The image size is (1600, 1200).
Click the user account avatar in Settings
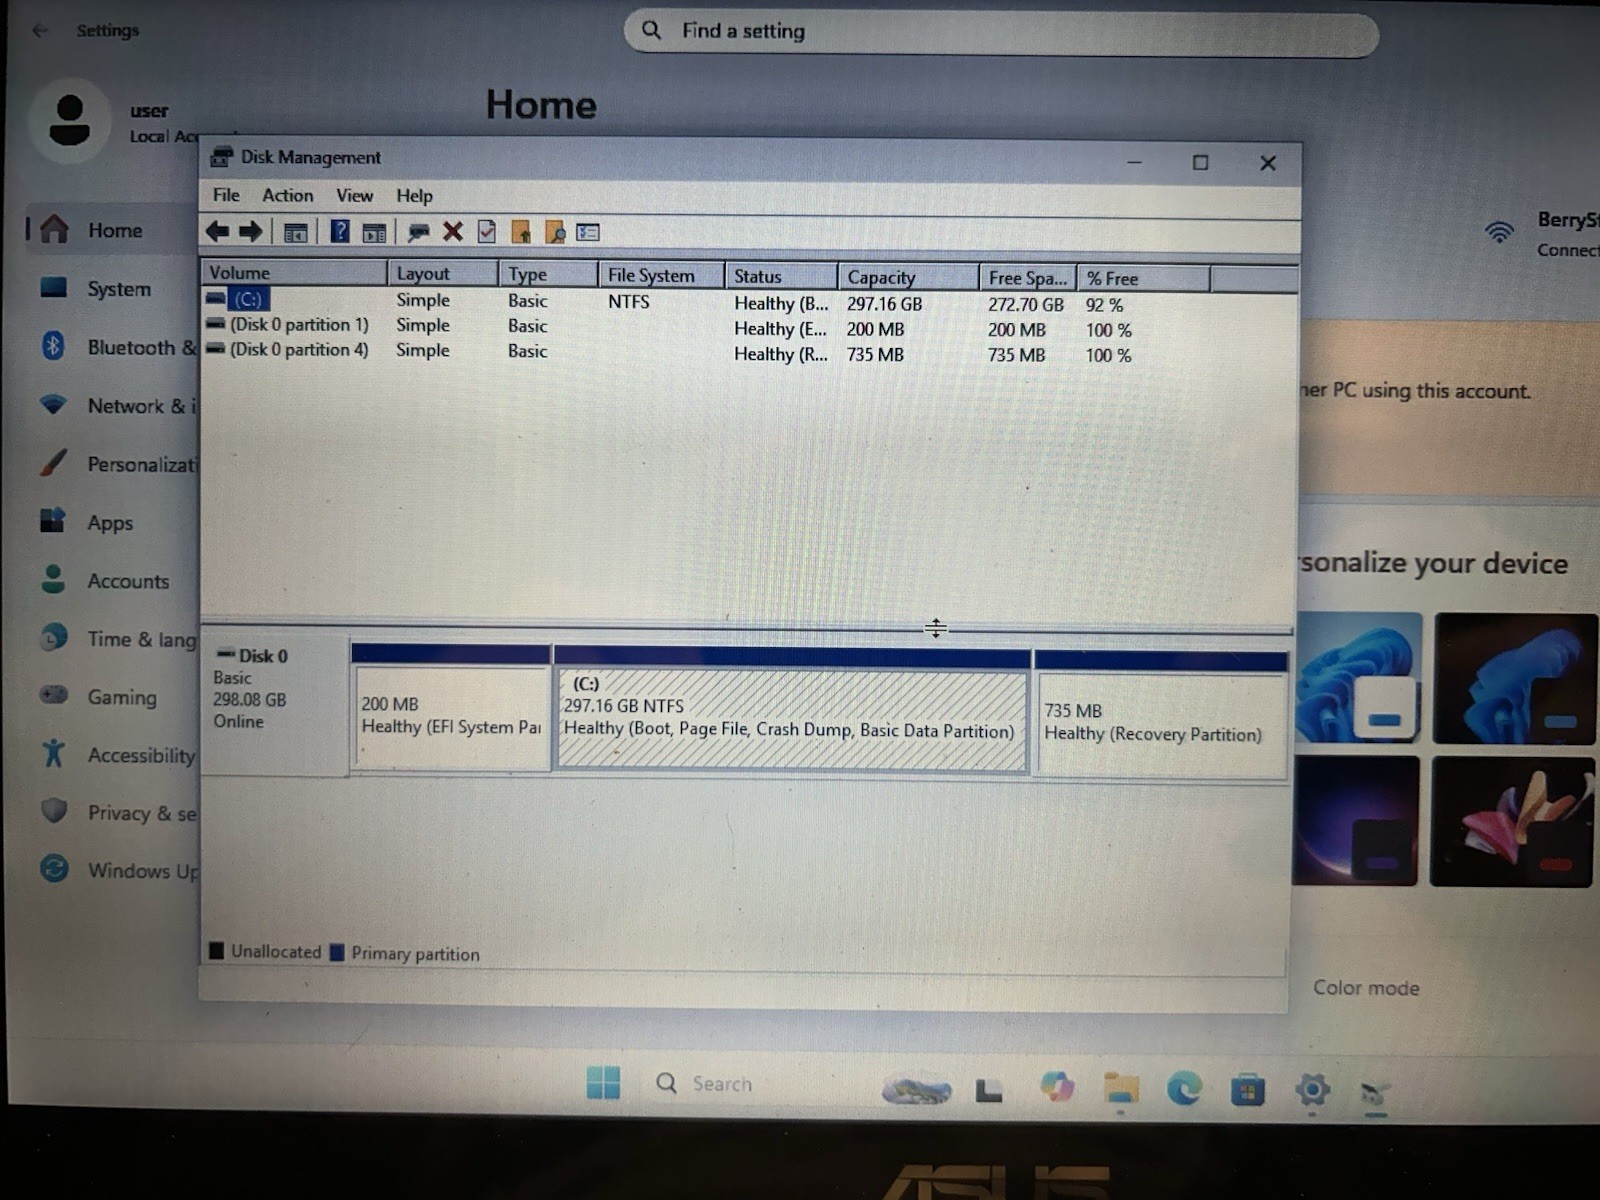[x=69, y=121]
